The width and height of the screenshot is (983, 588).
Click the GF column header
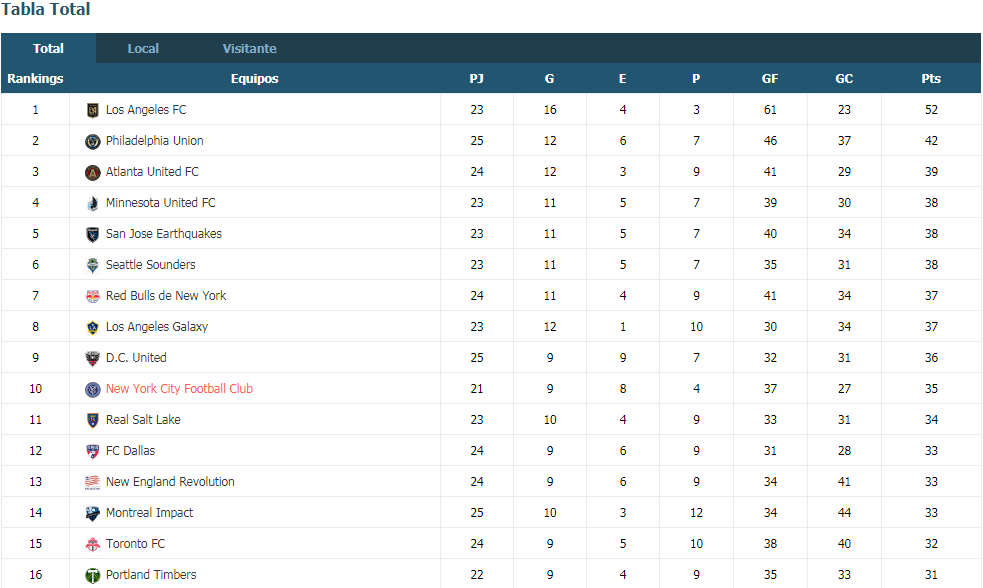coord(770,78)
